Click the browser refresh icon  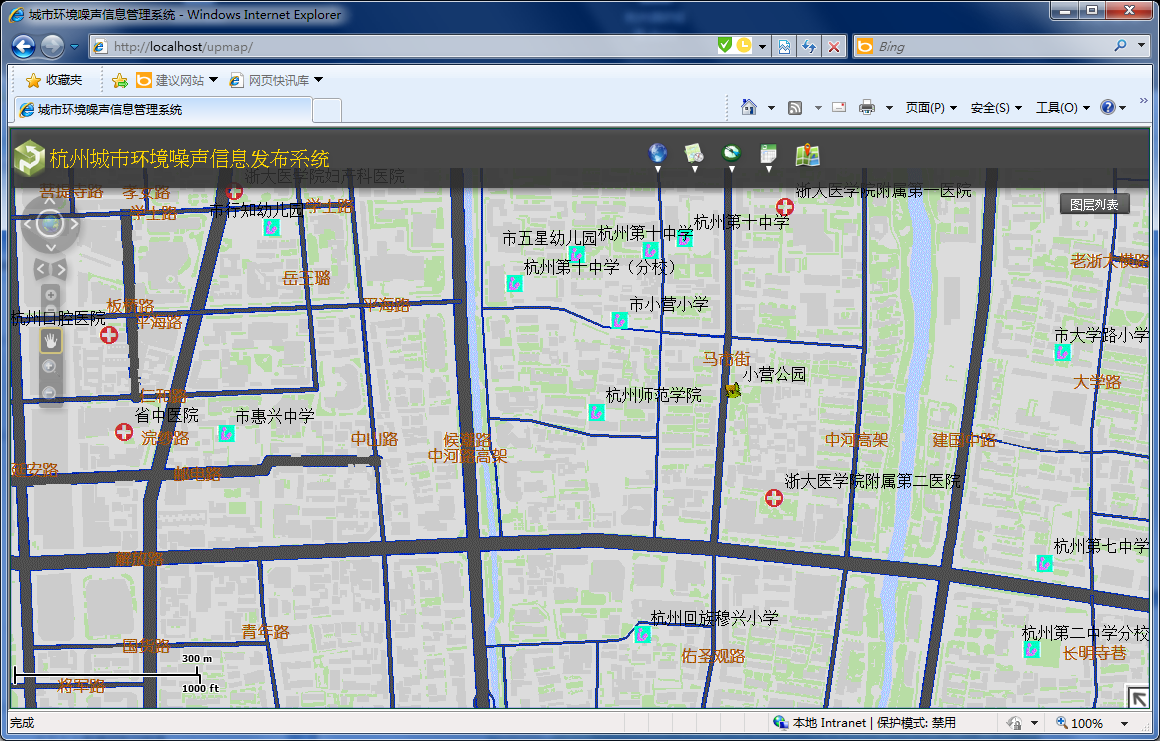pyautogui.click(x=808, y=46)
